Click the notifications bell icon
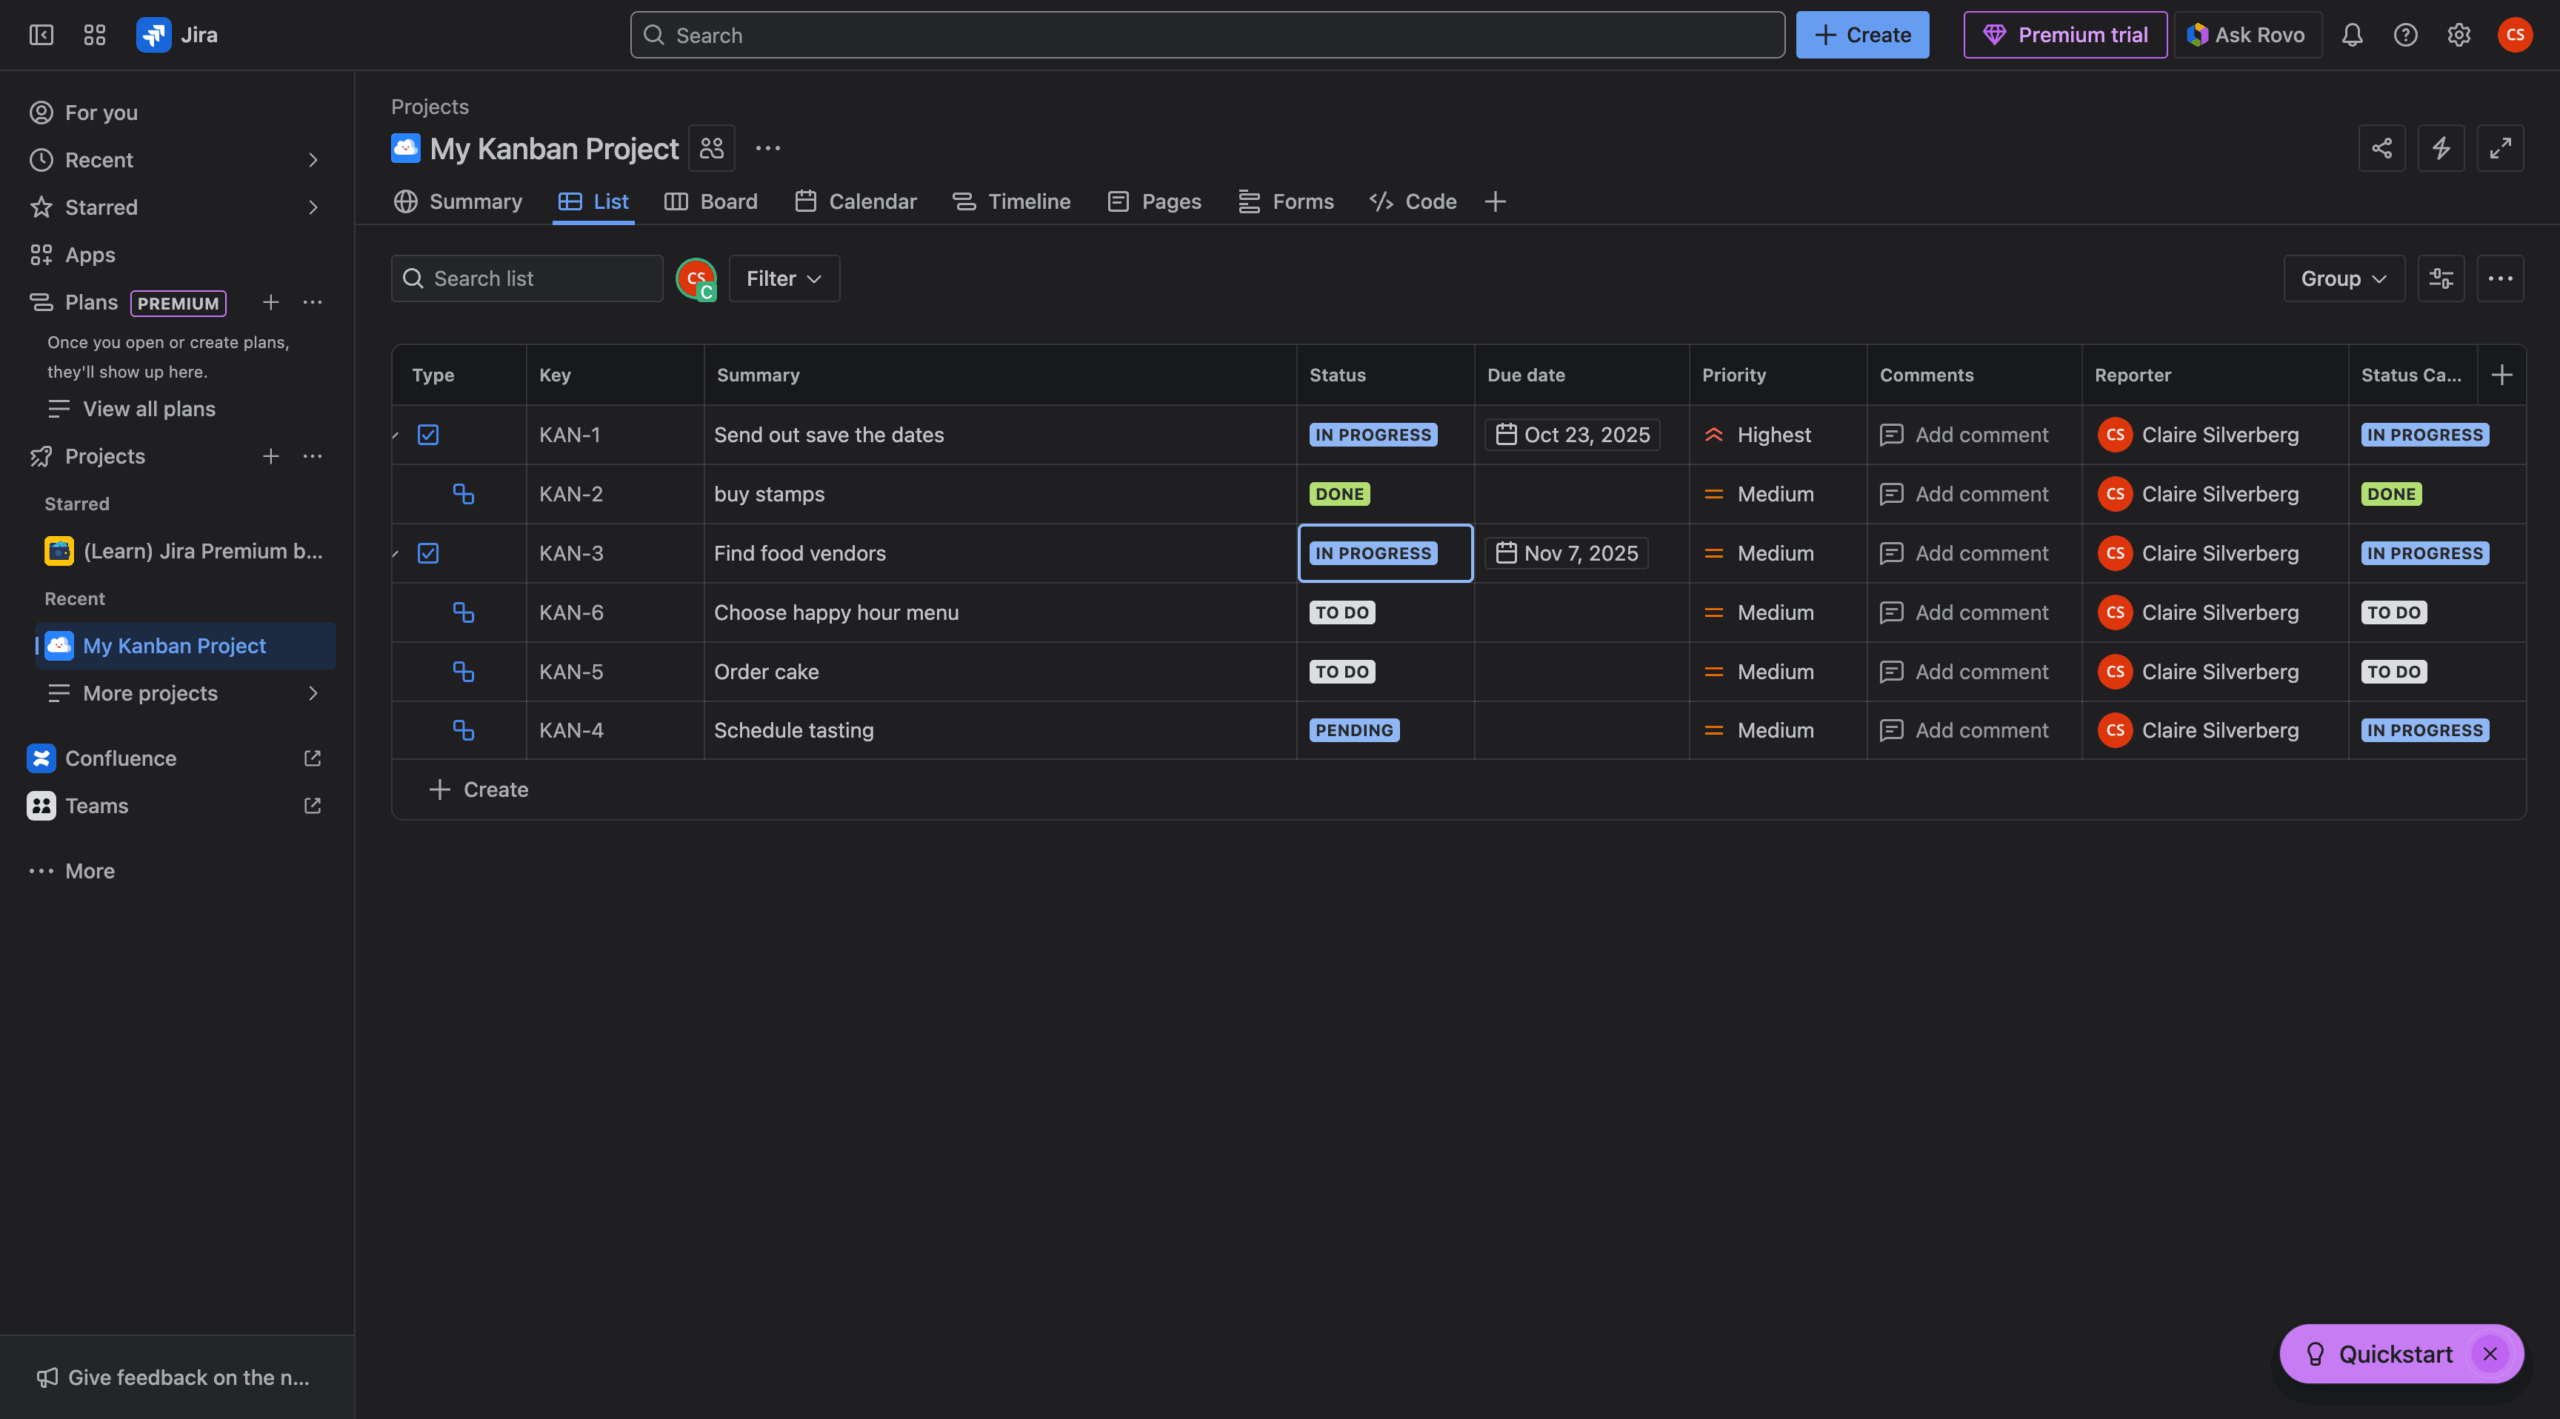The height and width of the screenshot is (1419, 2560). pos(2351,34)
